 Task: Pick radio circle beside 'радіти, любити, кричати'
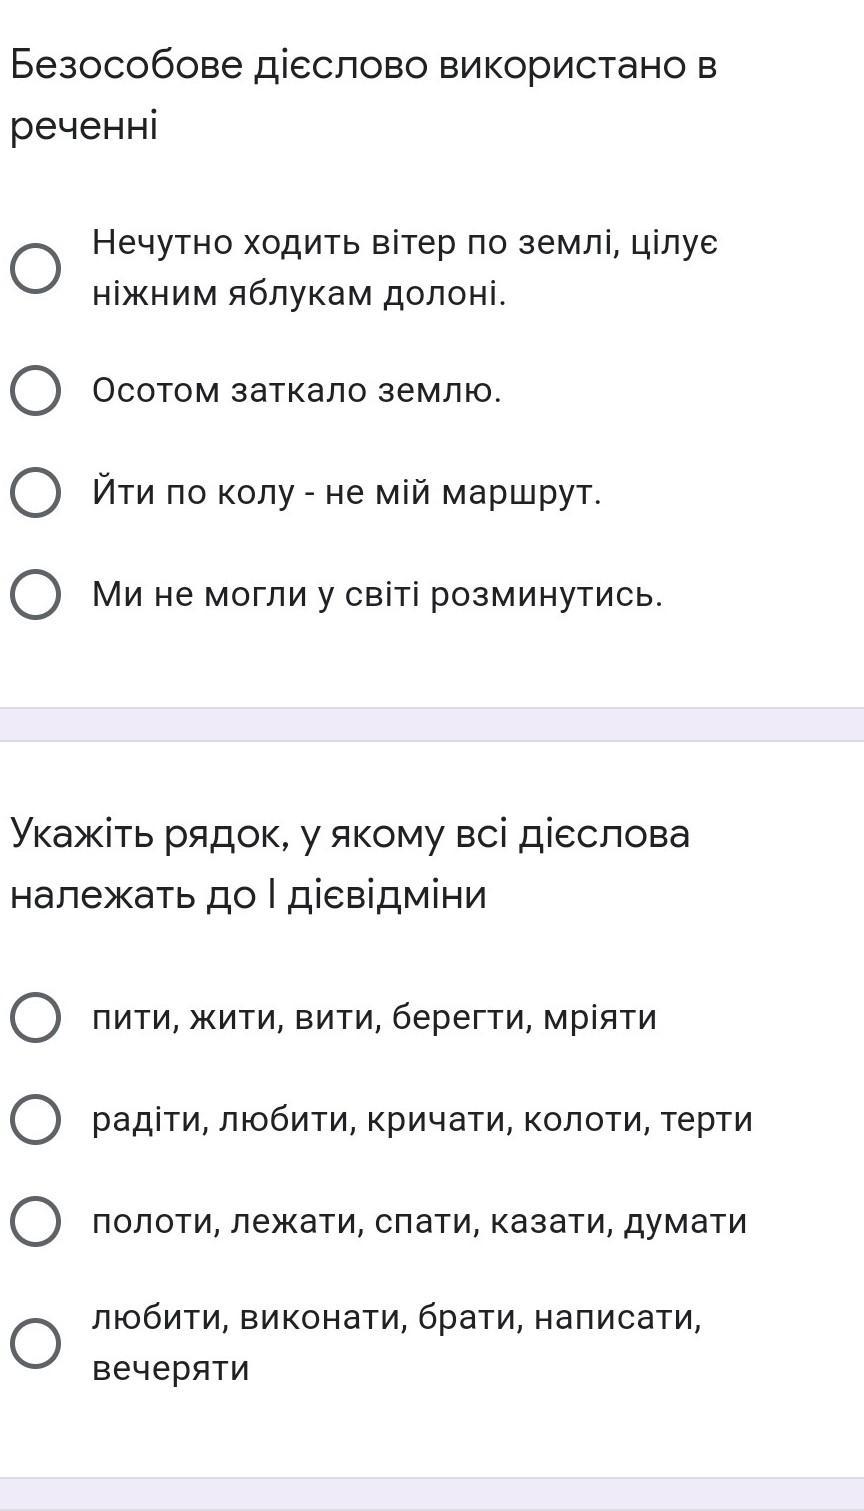tap(35, 1119)
